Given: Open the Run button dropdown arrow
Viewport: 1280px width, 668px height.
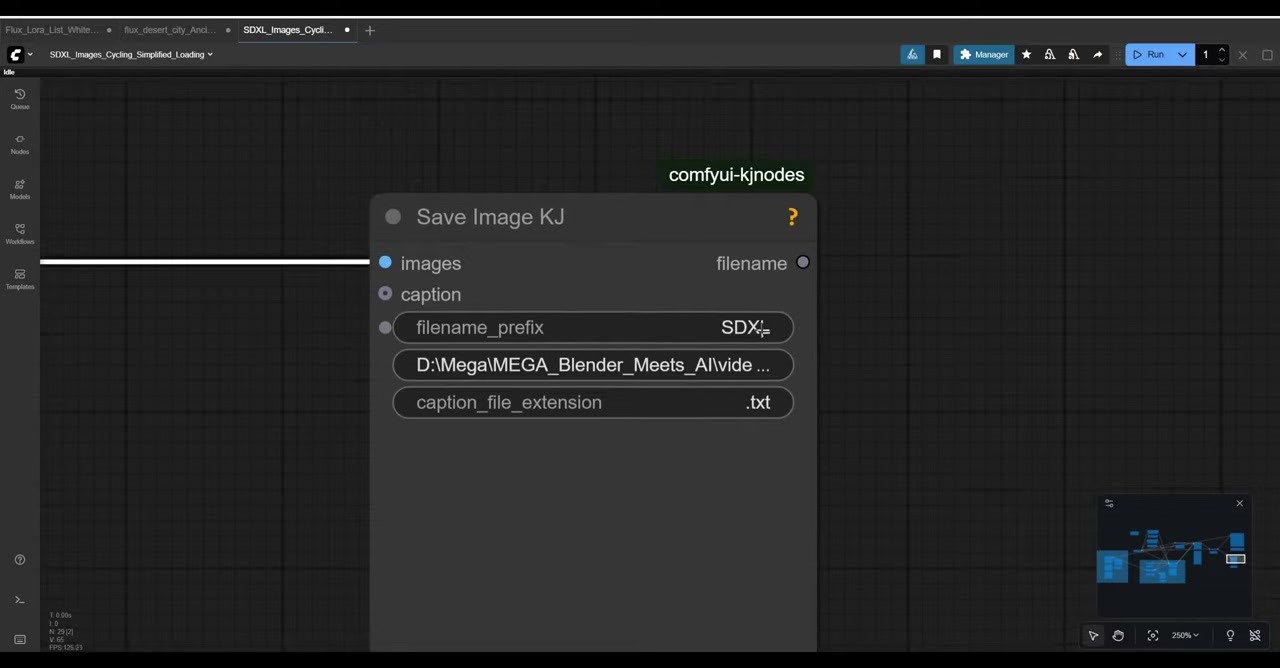Looking at the screenshot, I should [x=1182, y=55].
